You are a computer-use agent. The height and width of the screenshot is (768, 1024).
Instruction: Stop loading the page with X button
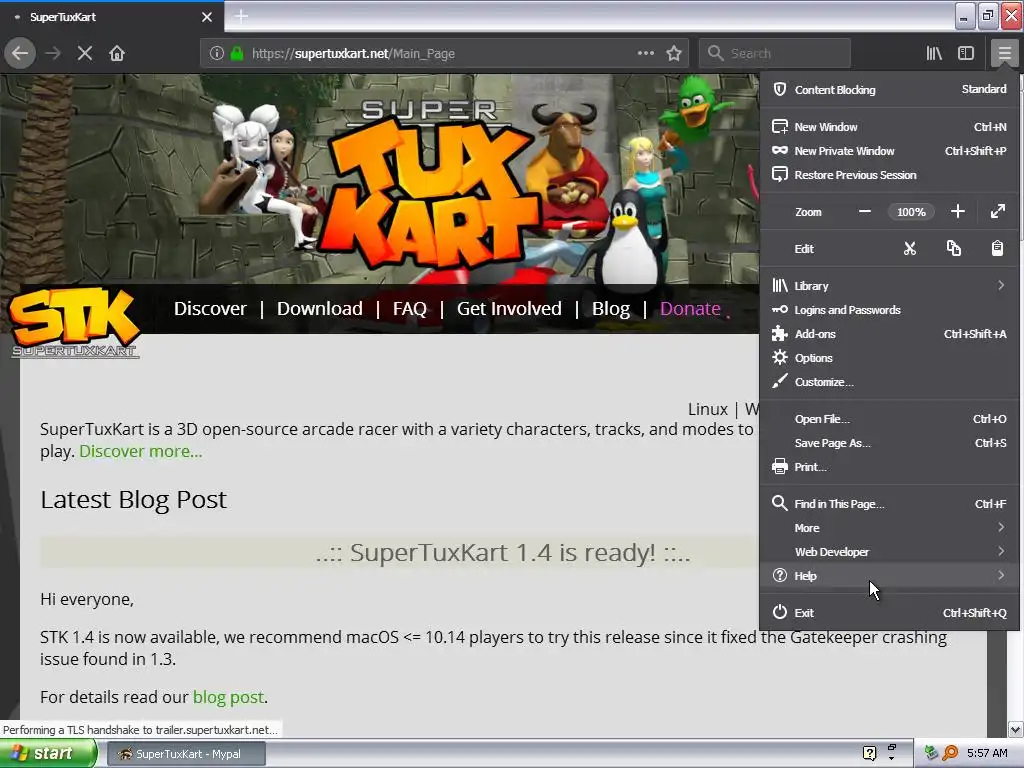85,53
